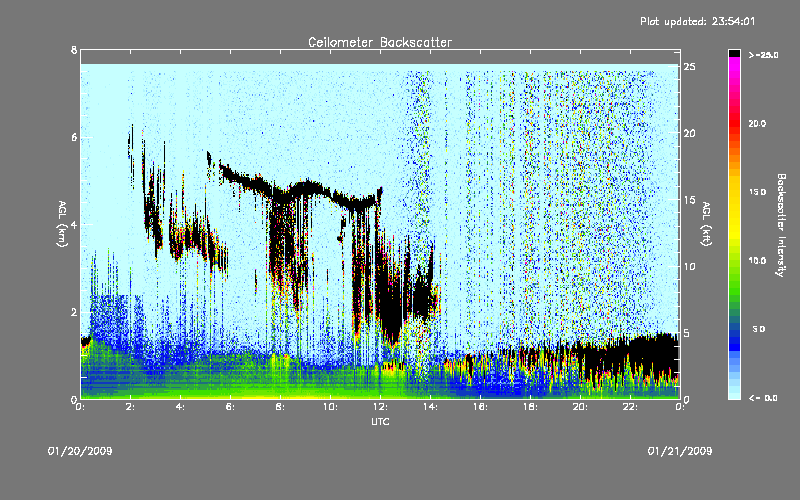800x500 pixels.
Task: Click the "8" tick on km axis
Action: (74, 50)
